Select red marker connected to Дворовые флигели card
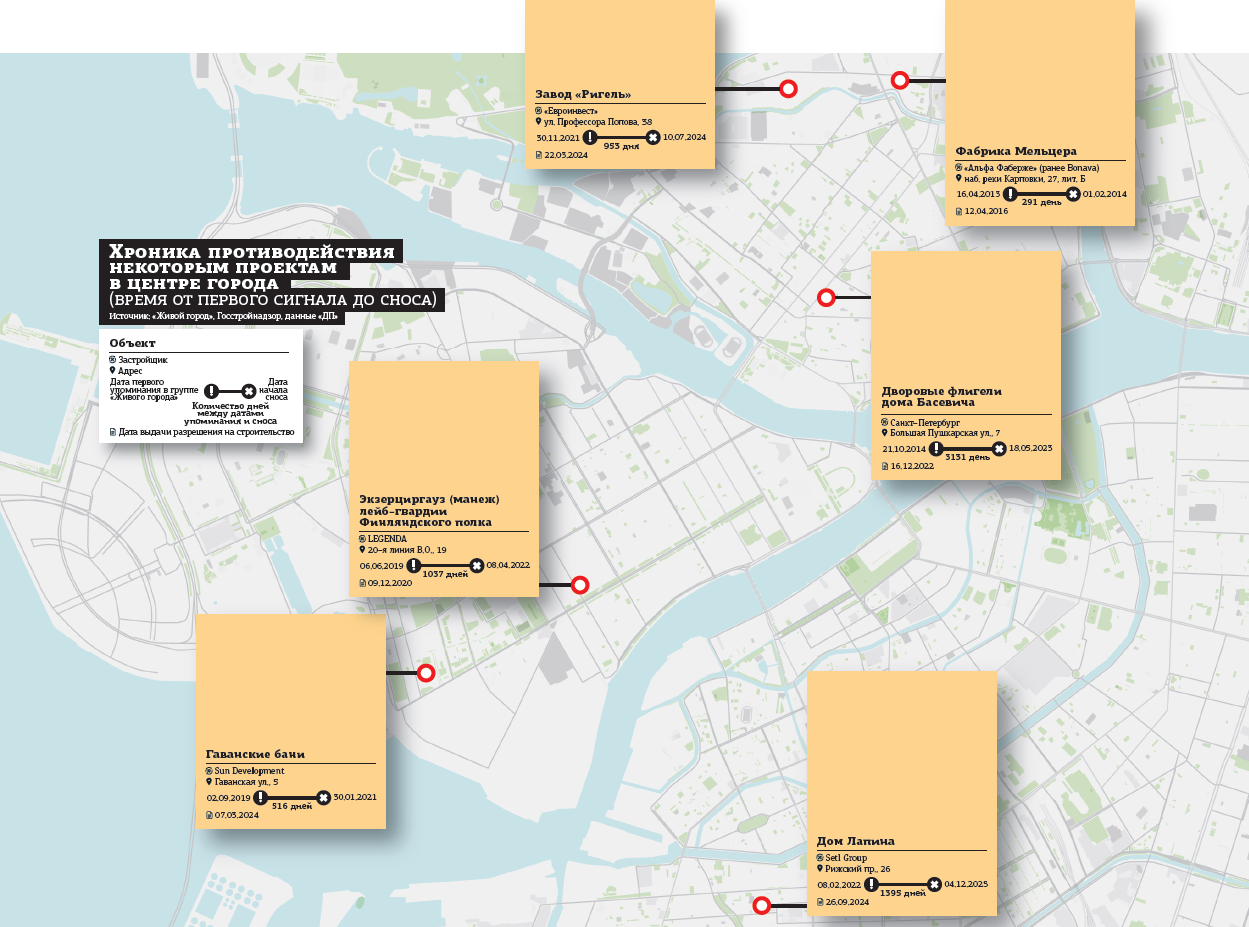Viewport: 1249px width, 927px height. [826, 297]
